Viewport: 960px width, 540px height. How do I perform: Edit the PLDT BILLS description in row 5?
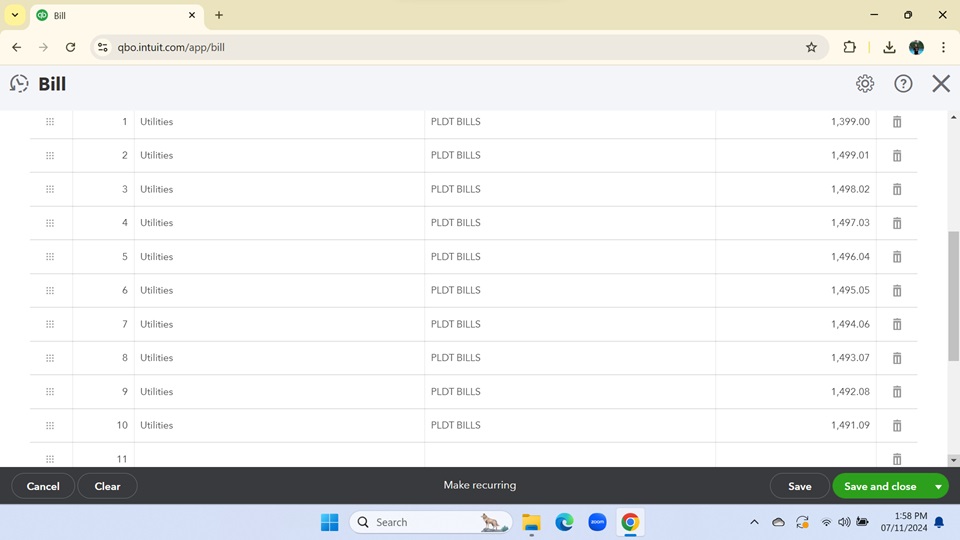pos(570,257)
